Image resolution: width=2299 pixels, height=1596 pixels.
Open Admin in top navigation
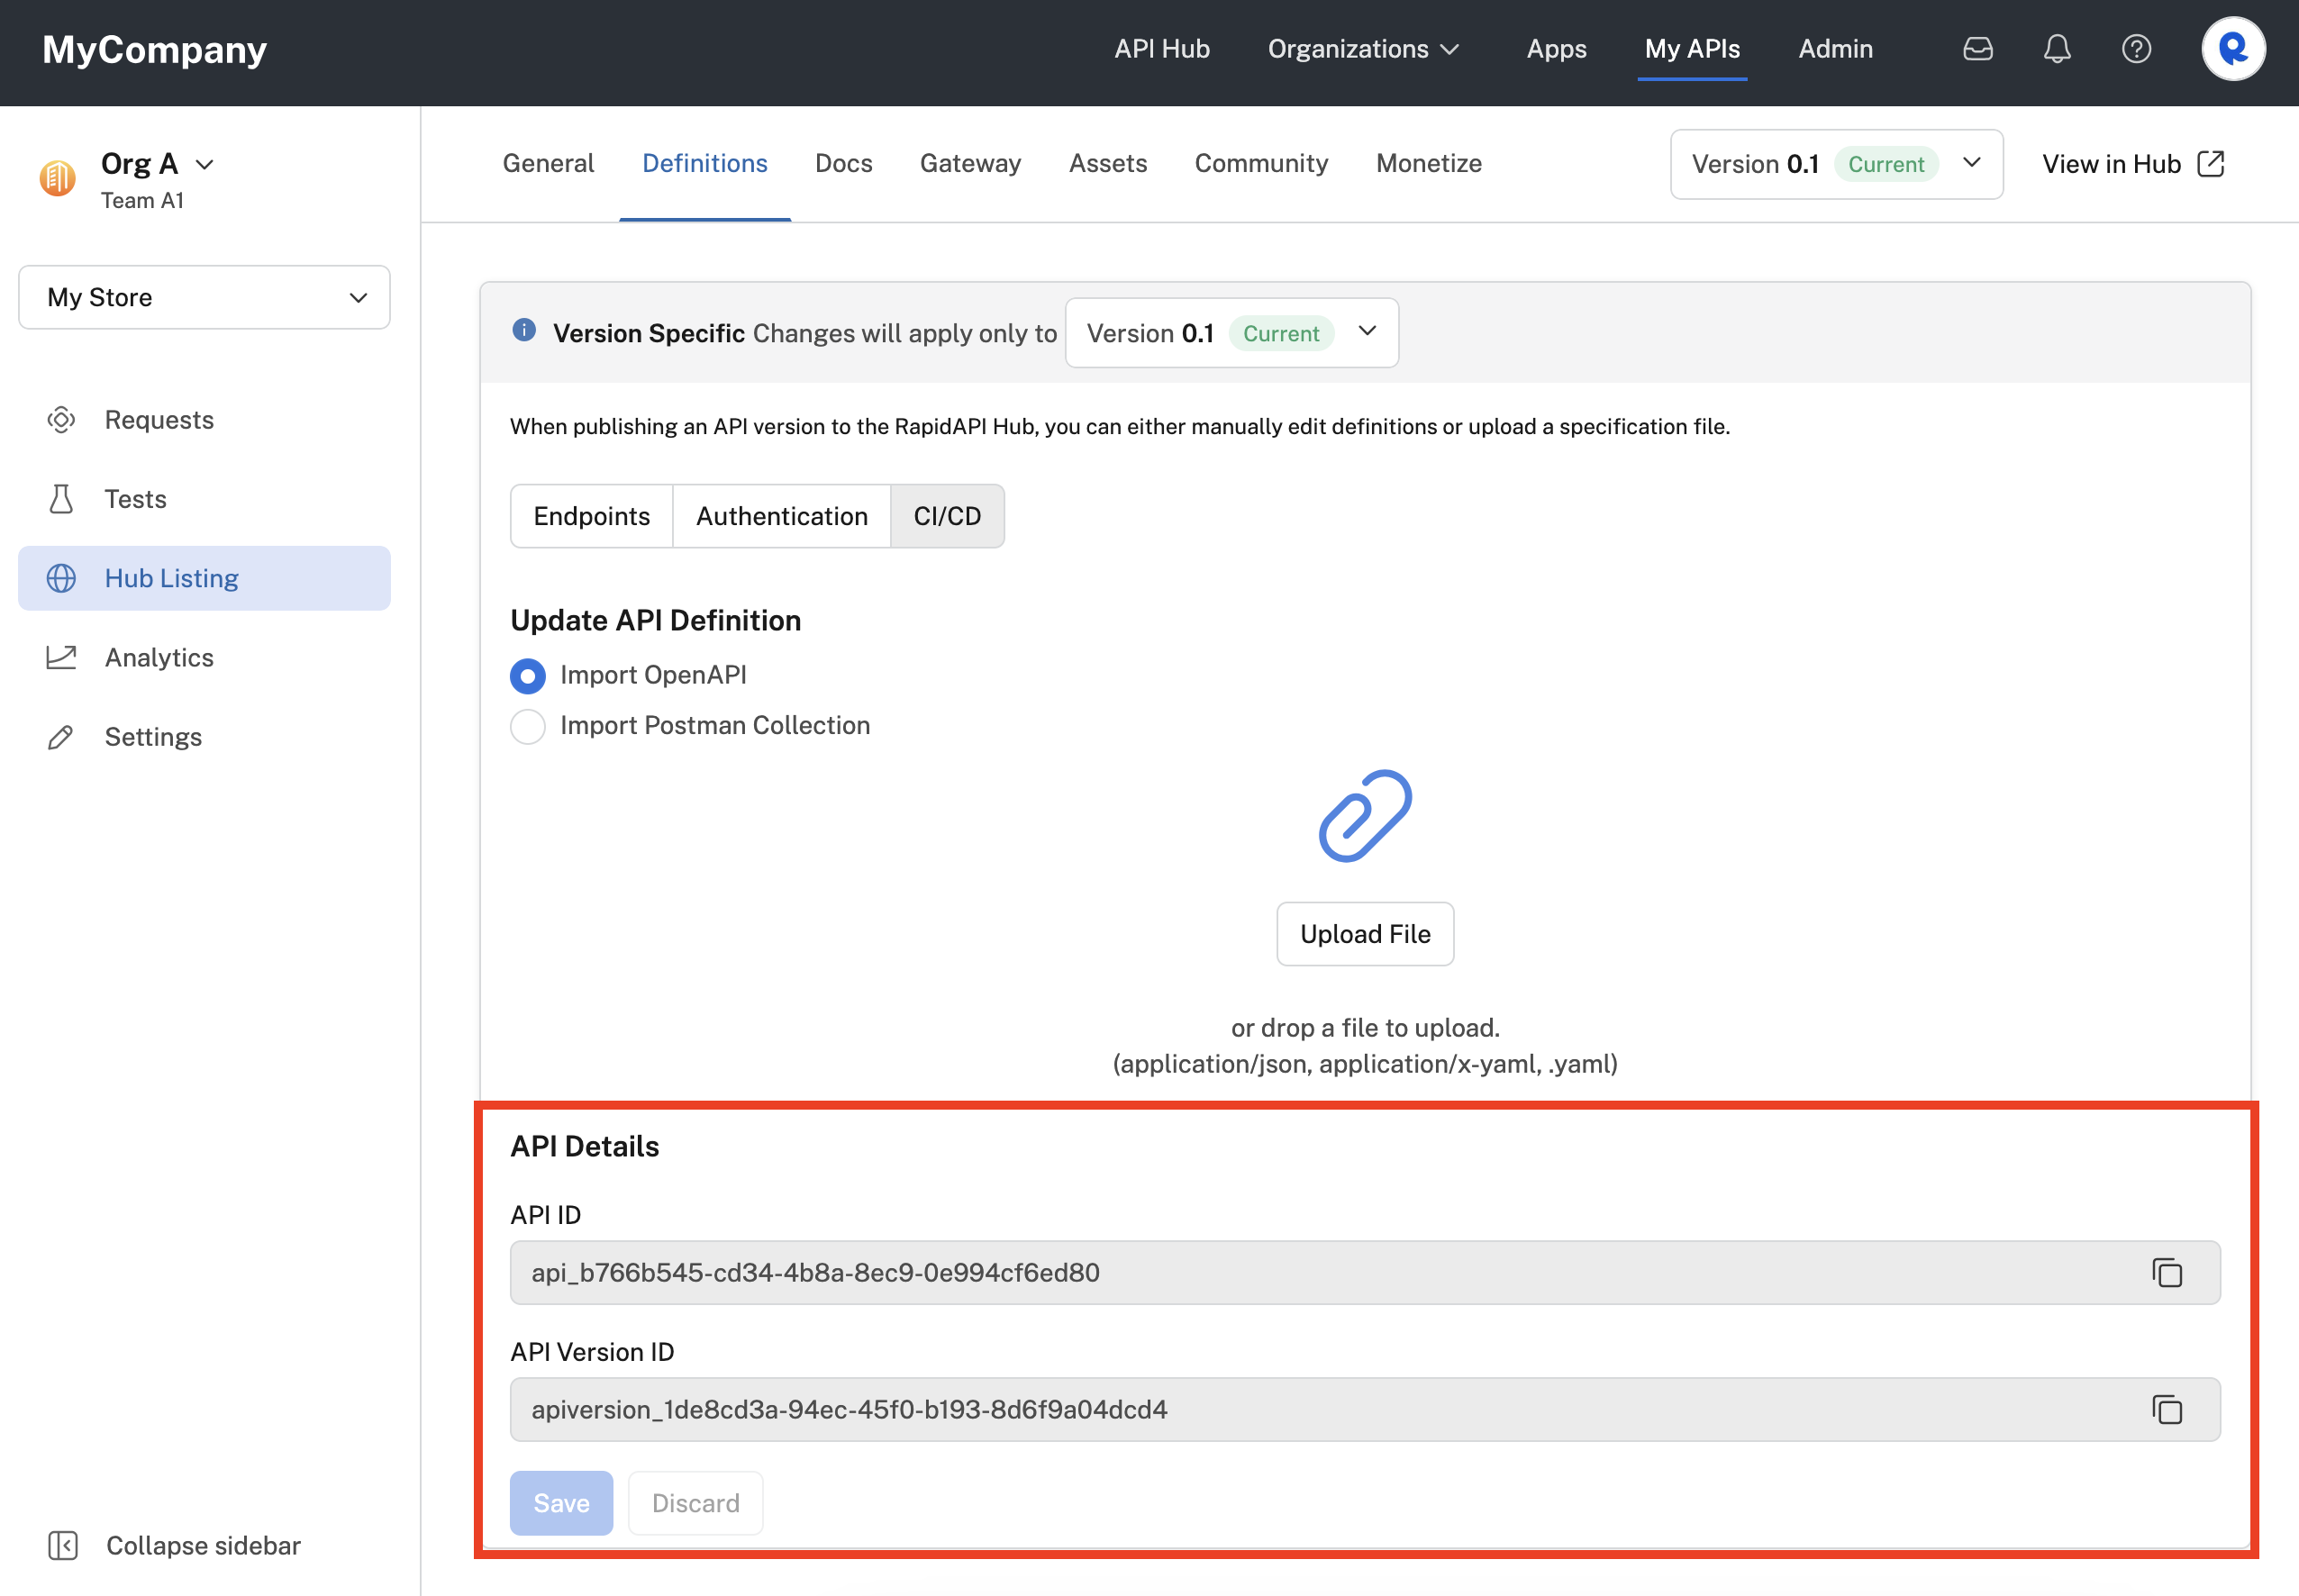coord(1835,49)
